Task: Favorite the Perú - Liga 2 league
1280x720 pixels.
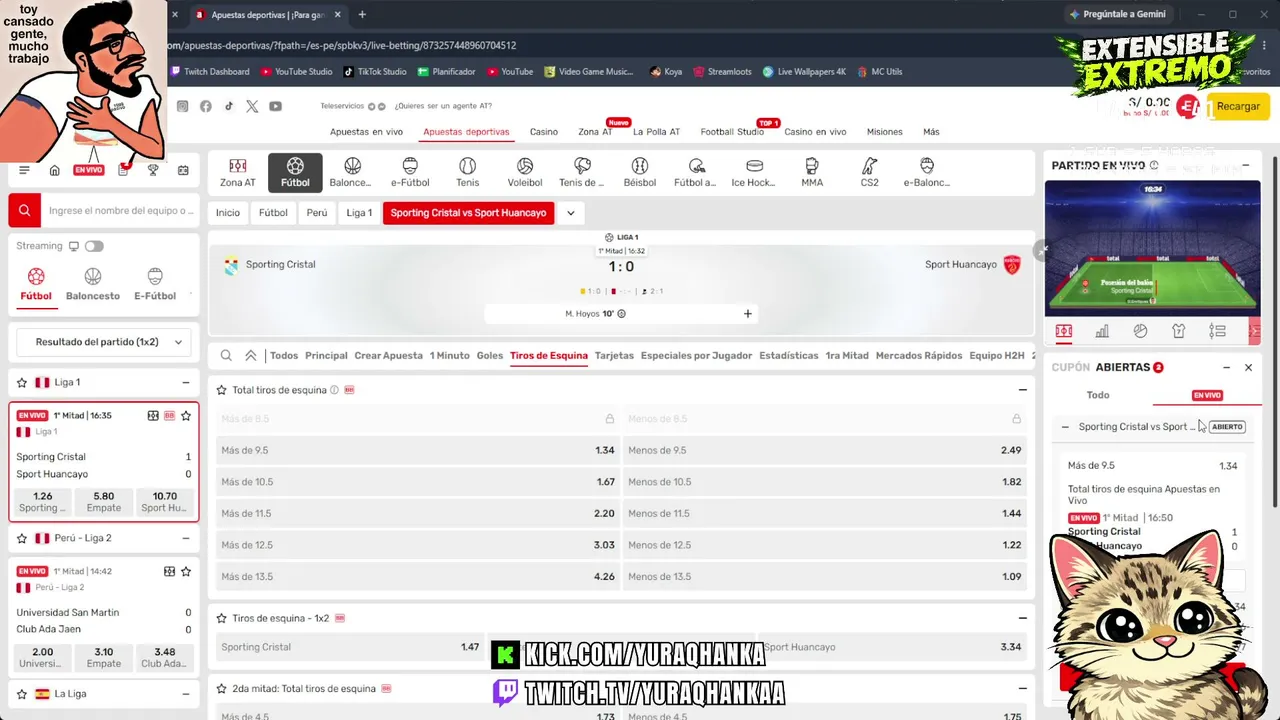Action: coord(22,538)
